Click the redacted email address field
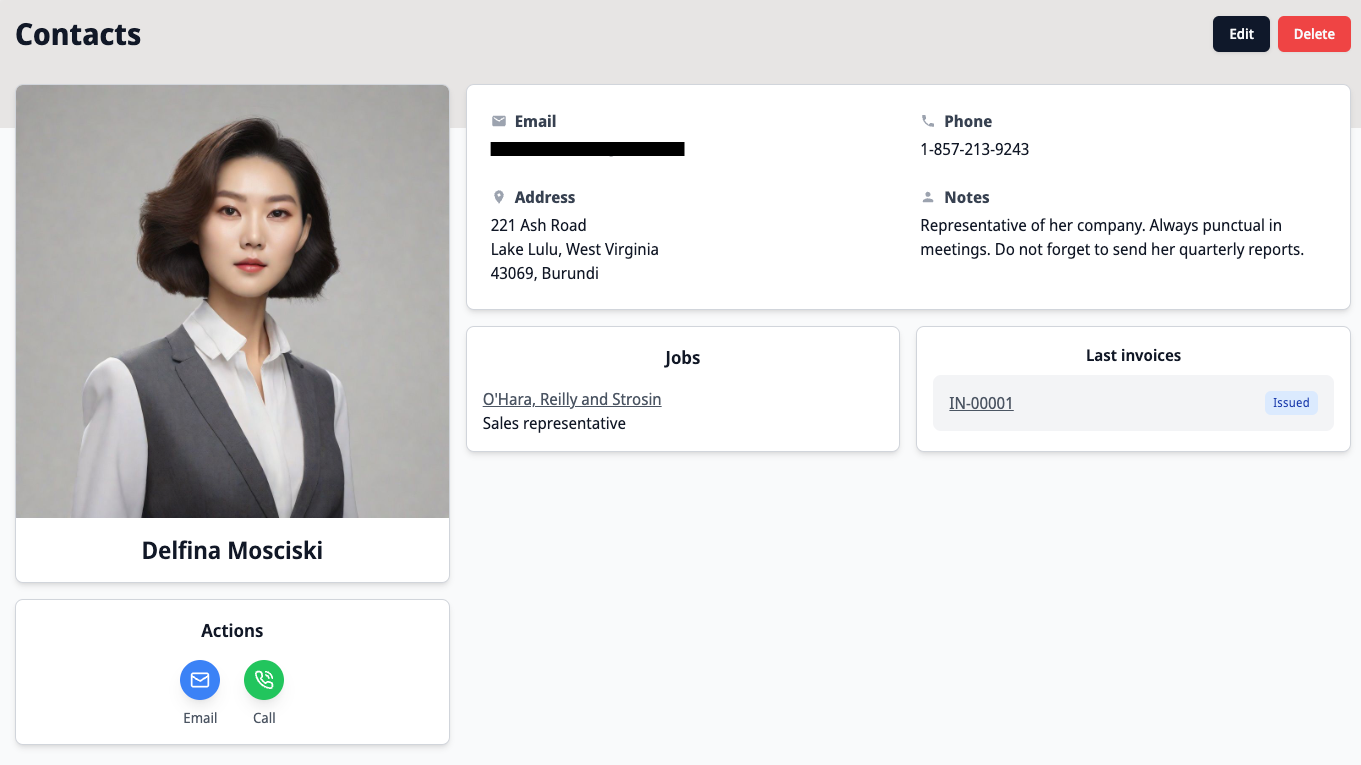Viewport: 1361px width, 765px height. (587, 148)
